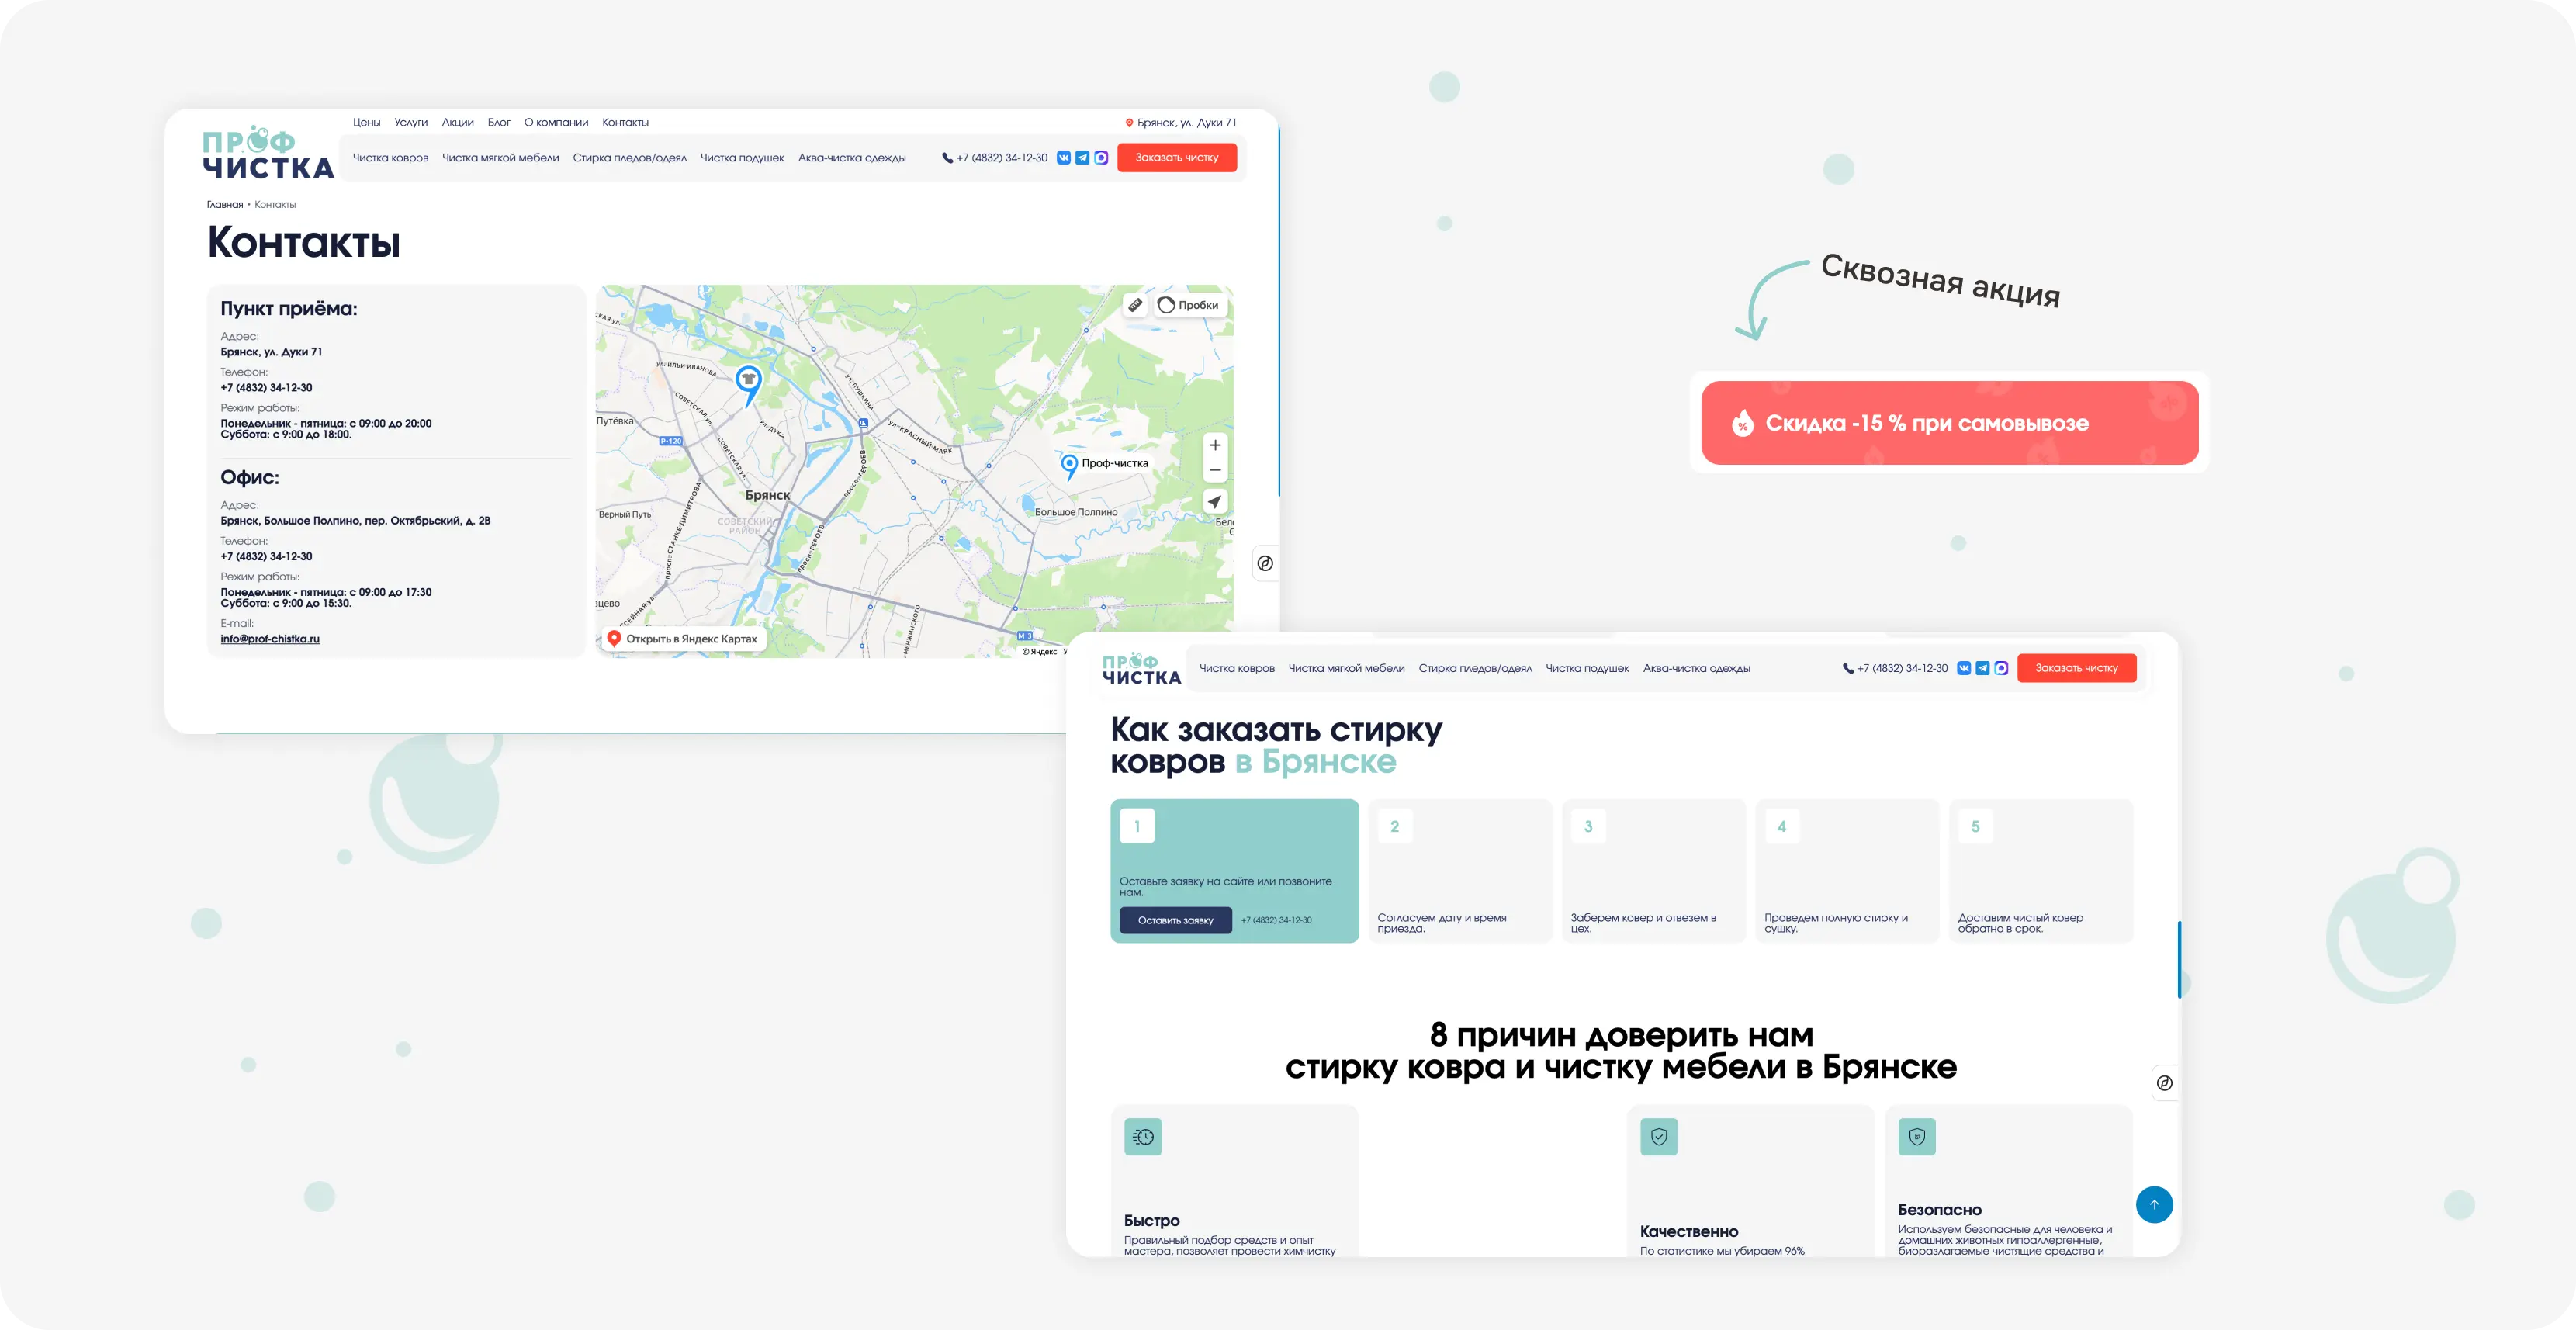This screenshot has height=1330, width=2576.
Task: Open purple messenger icon in carpet-ordering page header
Action: pyautogui.click(x=2001, y=668)
